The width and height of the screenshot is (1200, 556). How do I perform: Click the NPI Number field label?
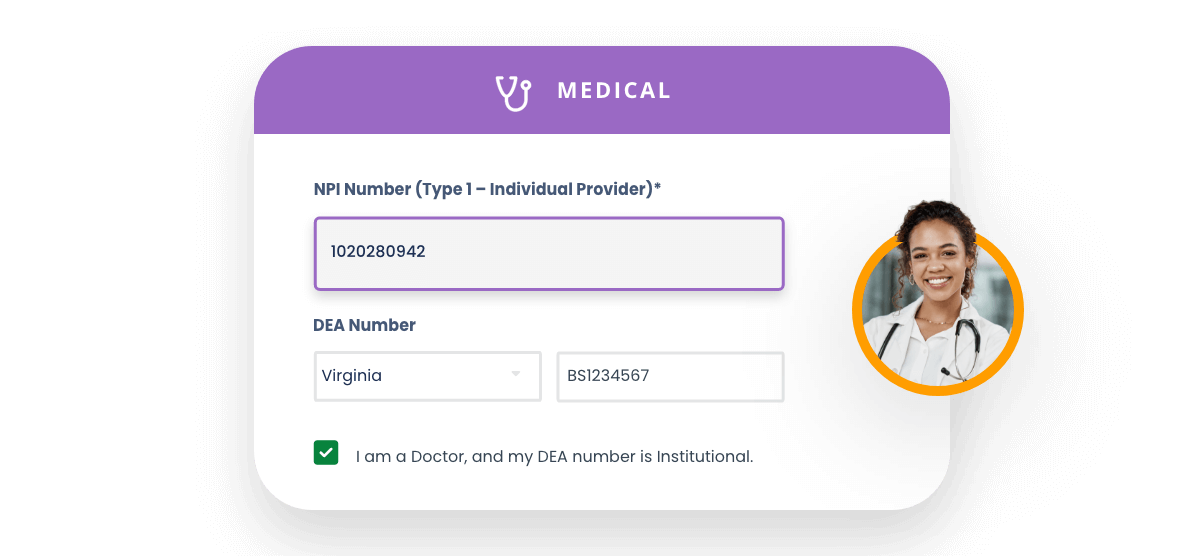(x=487, y=189)
